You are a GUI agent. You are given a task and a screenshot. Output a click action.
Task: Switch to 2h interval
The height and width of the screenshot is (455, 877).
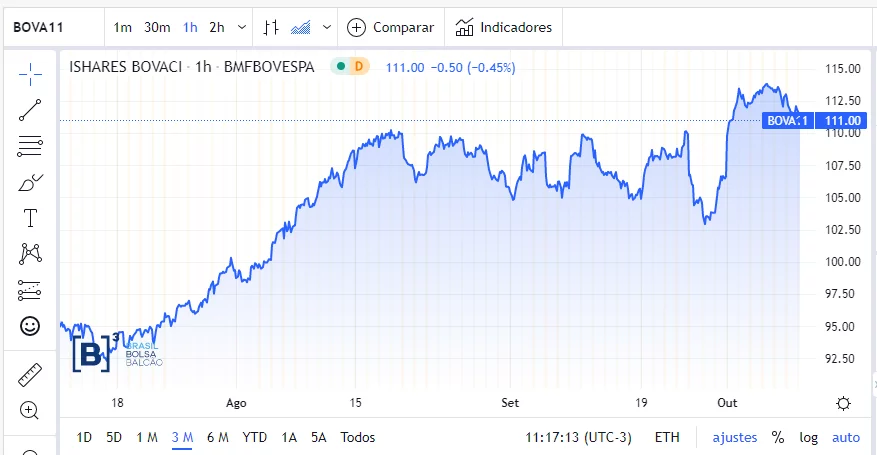(217, 27)
